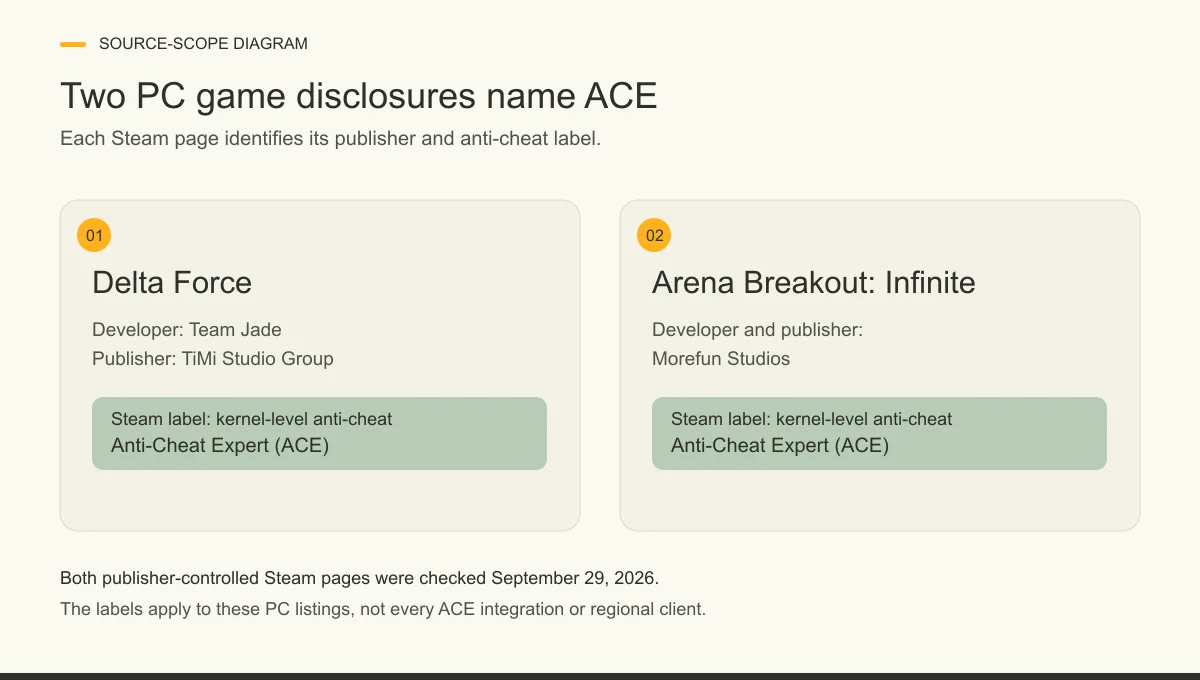Select the 'Delta Force' title
The height and width of the screenshot is (680, 1200).
point(172,283)
